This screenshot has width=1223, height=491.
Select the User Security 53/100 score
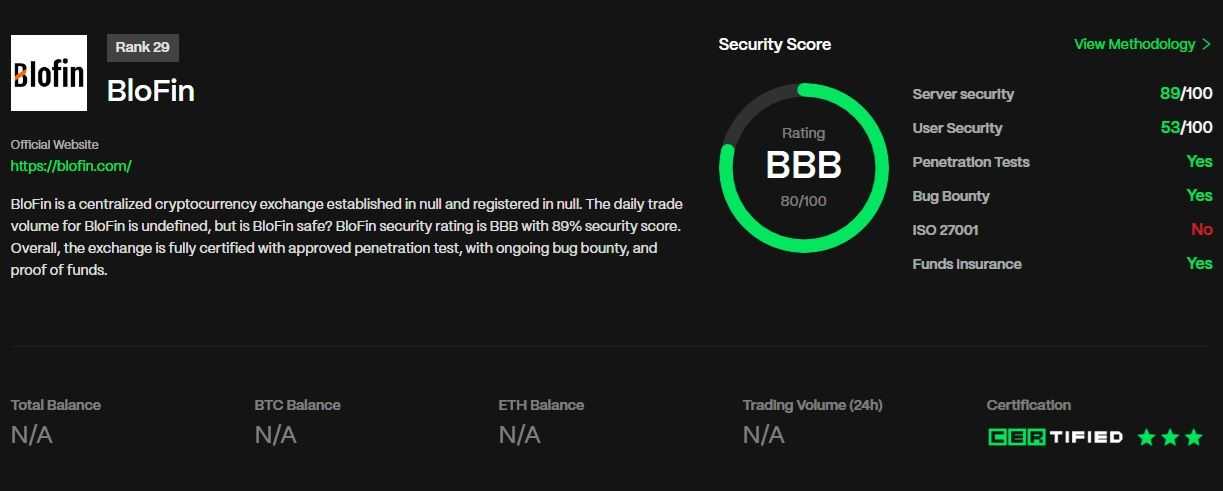1186,128
